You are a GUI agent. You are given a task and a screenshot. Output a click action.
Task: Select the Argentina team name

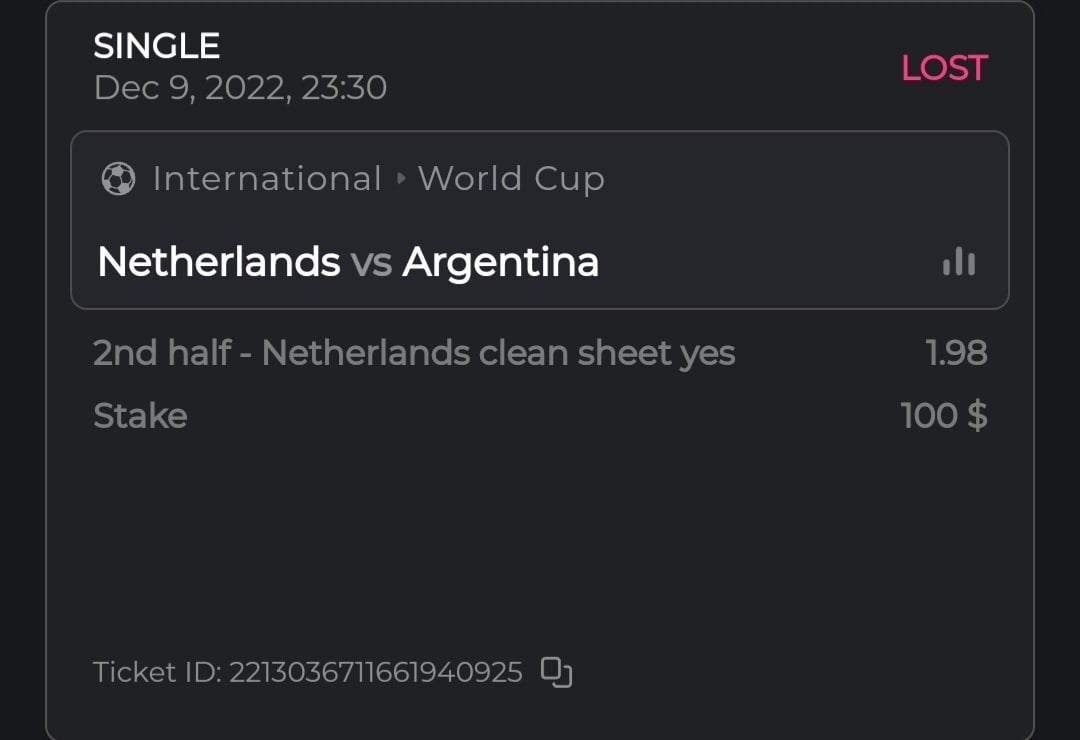[500, 262]
